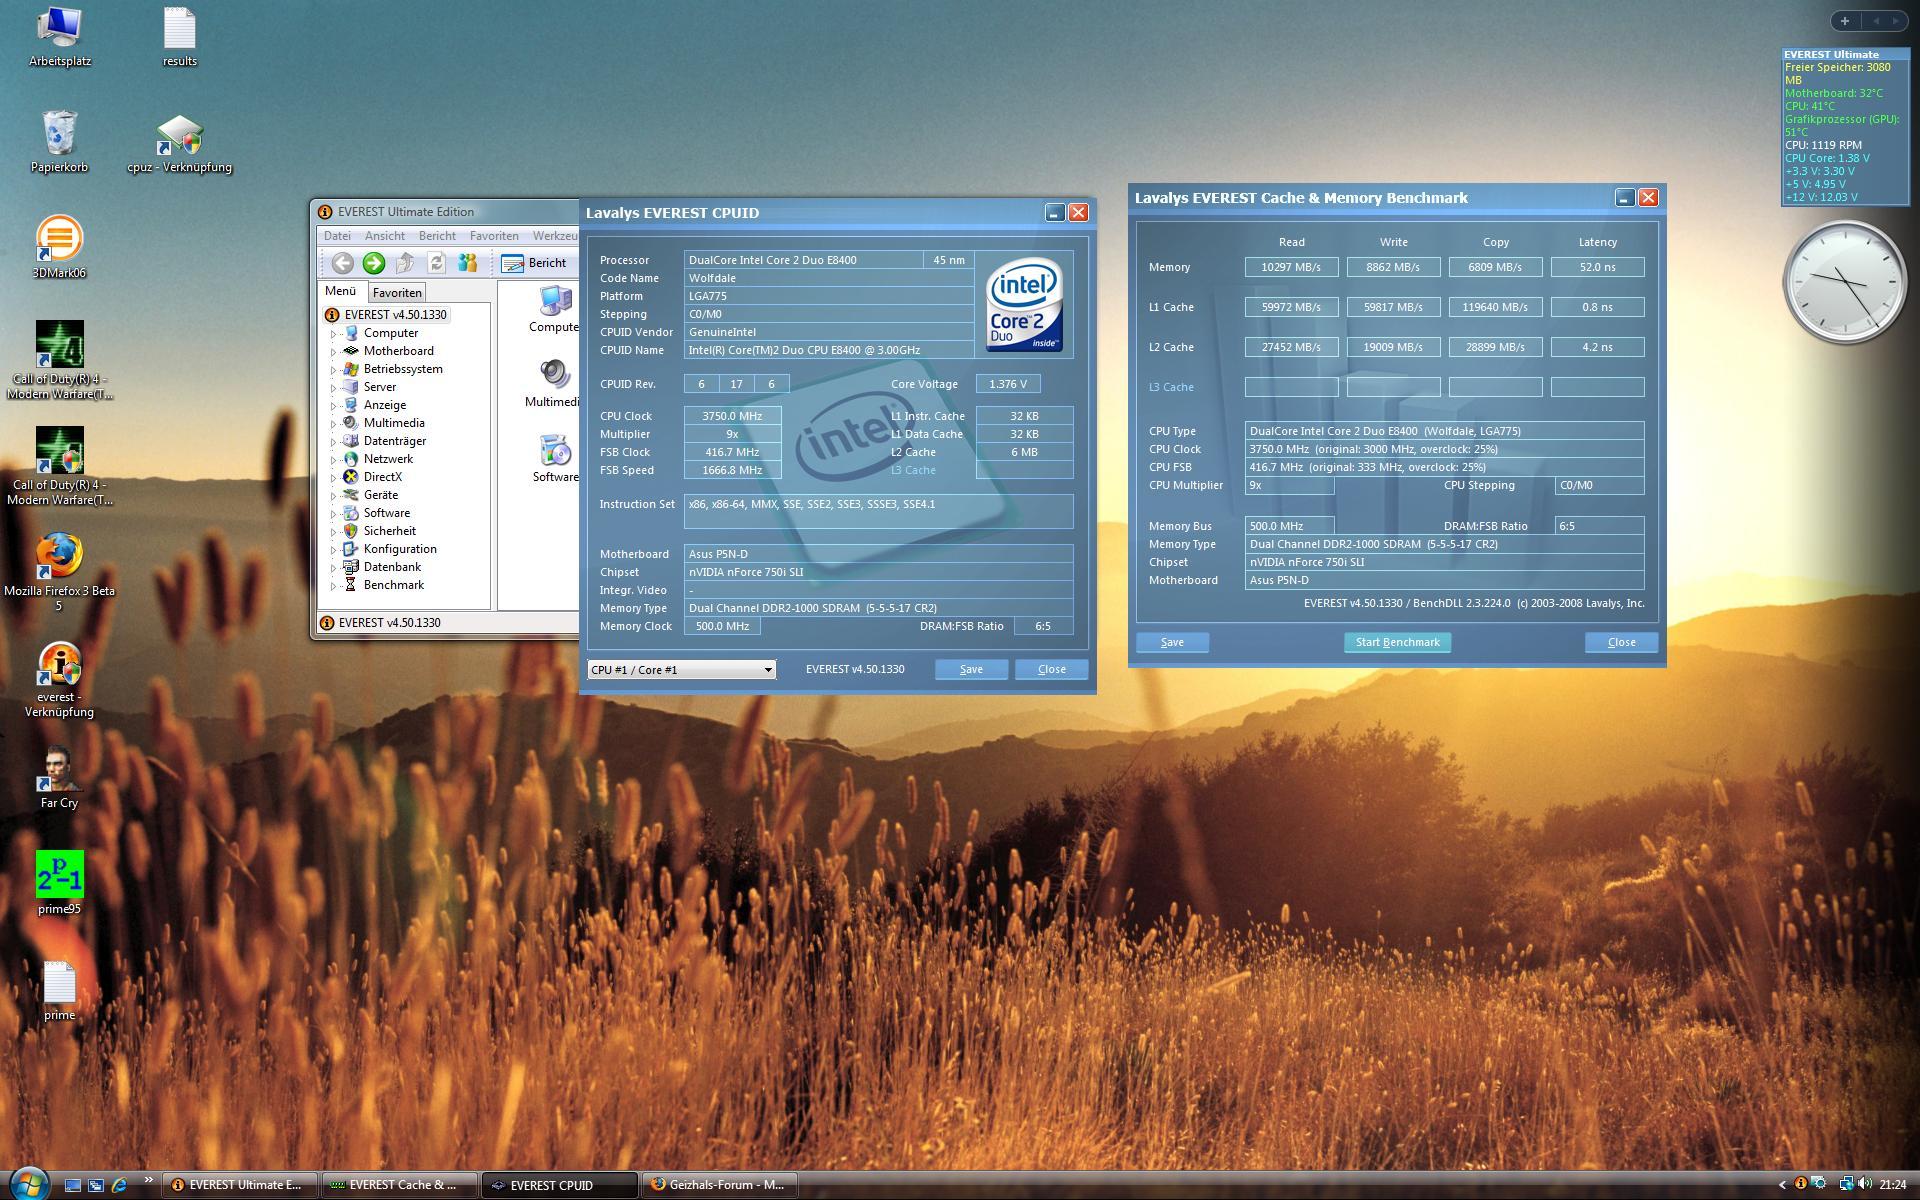Image resolution: width=1920 pixels, height=1200 pixels.
Task: Select the Datenträger tree item
Action: pos(394,441)
